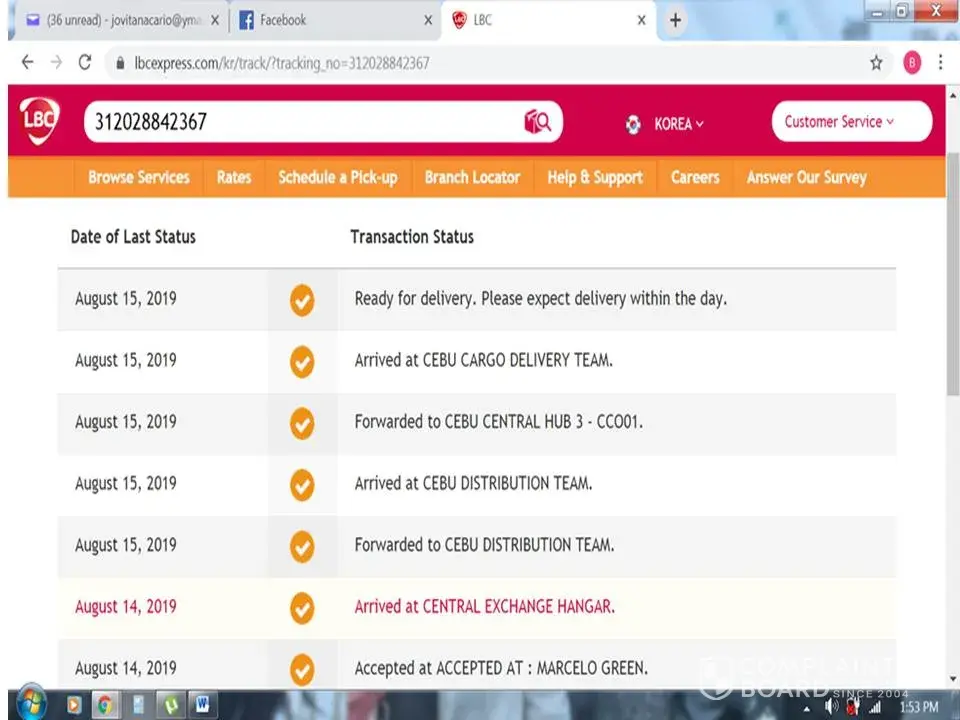Click 'Ready for delivery. Please expect delivery' text
Viewport: 960px width, 720px height.
pyautogui.click(x=541, y=299)
